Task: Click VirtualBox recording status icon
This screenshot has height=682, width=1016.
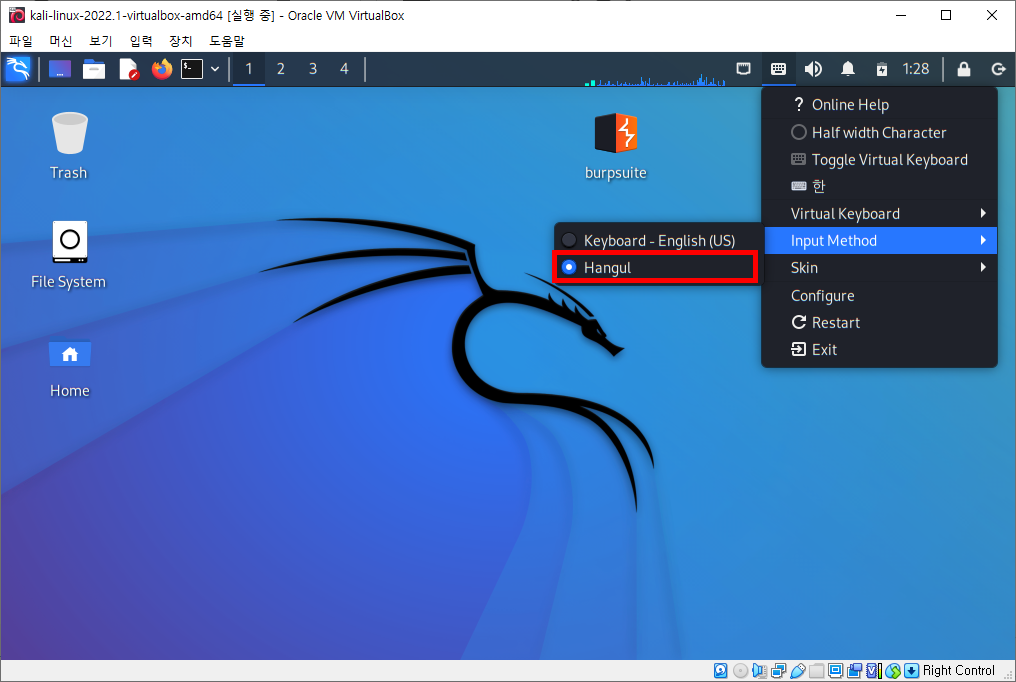Action: pos(855,671)
